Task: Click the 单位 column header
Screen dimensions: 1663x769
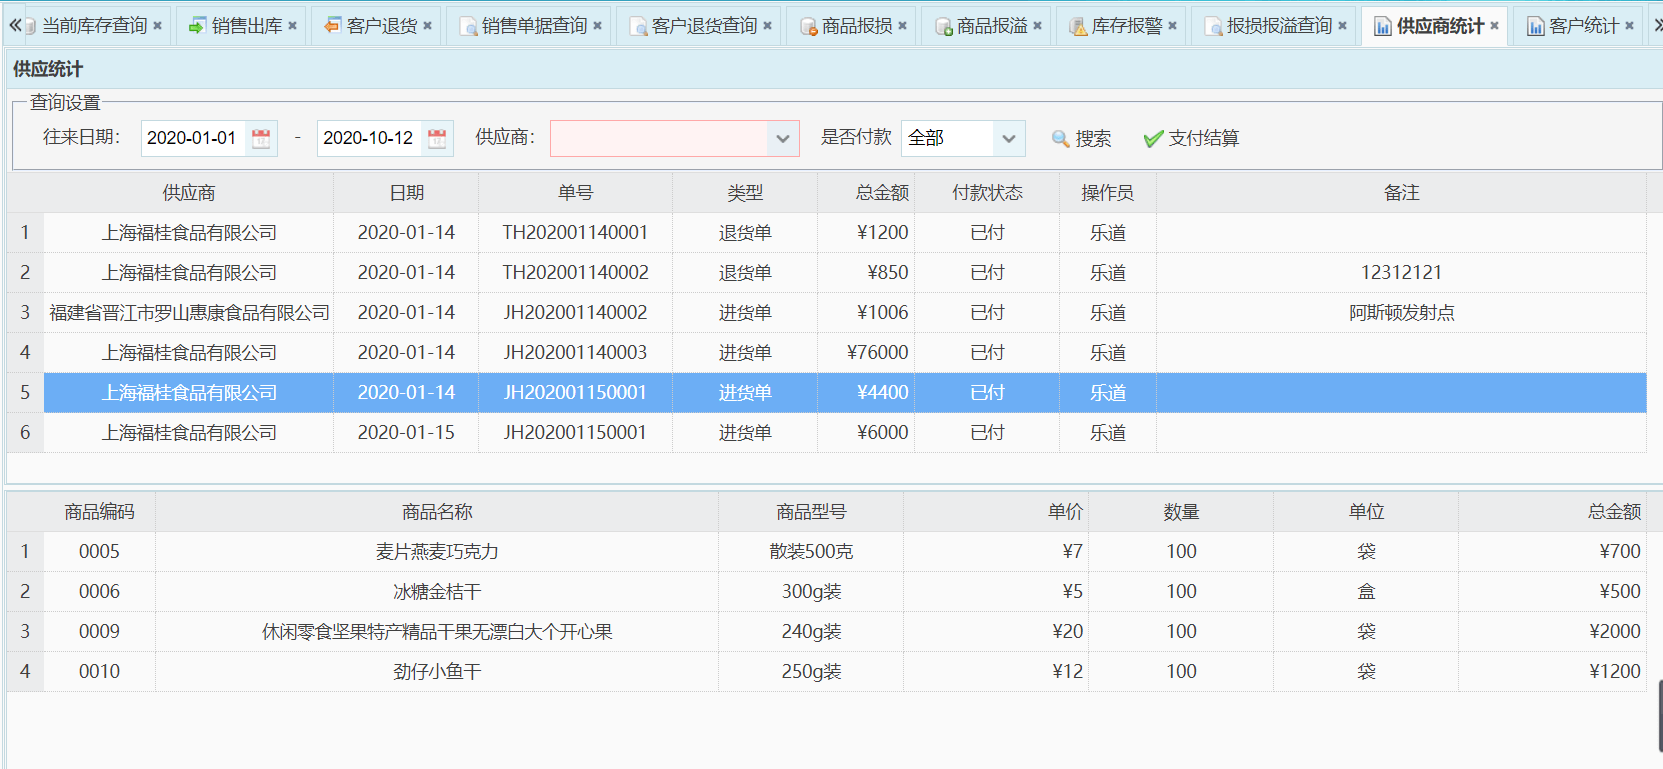Action: [x=1366, y=512]
